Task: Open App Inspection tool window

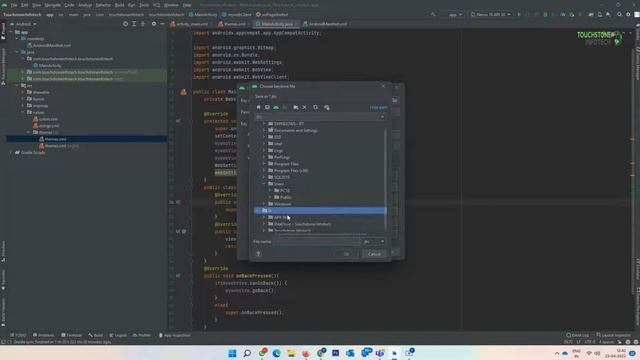Action: click(174, 335)
